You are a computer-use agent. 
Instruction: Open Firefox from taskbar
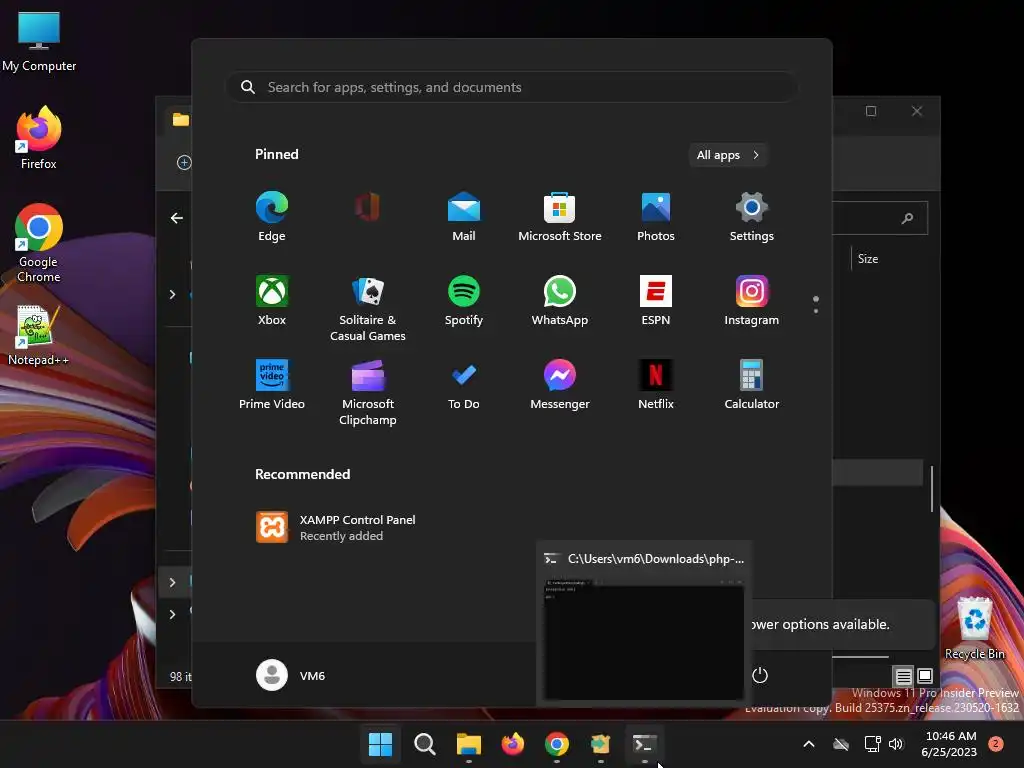coord(513,744)
